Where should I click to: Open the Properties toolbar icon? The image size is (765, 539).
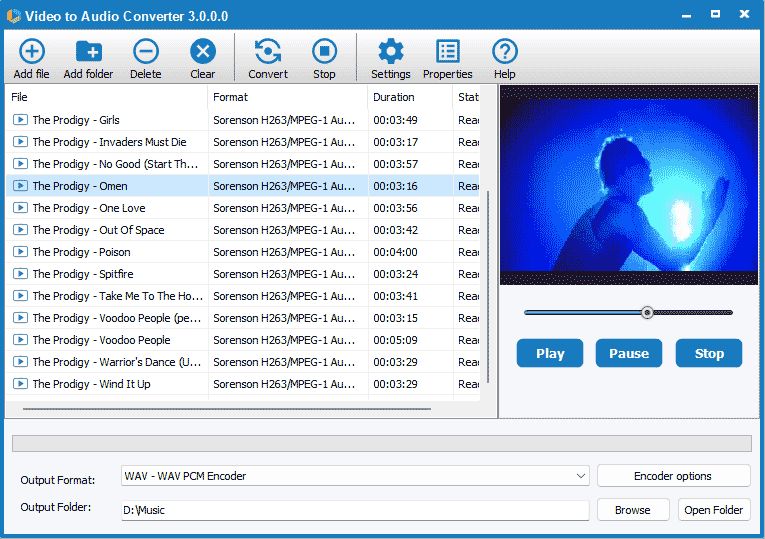tap(447, 51)
